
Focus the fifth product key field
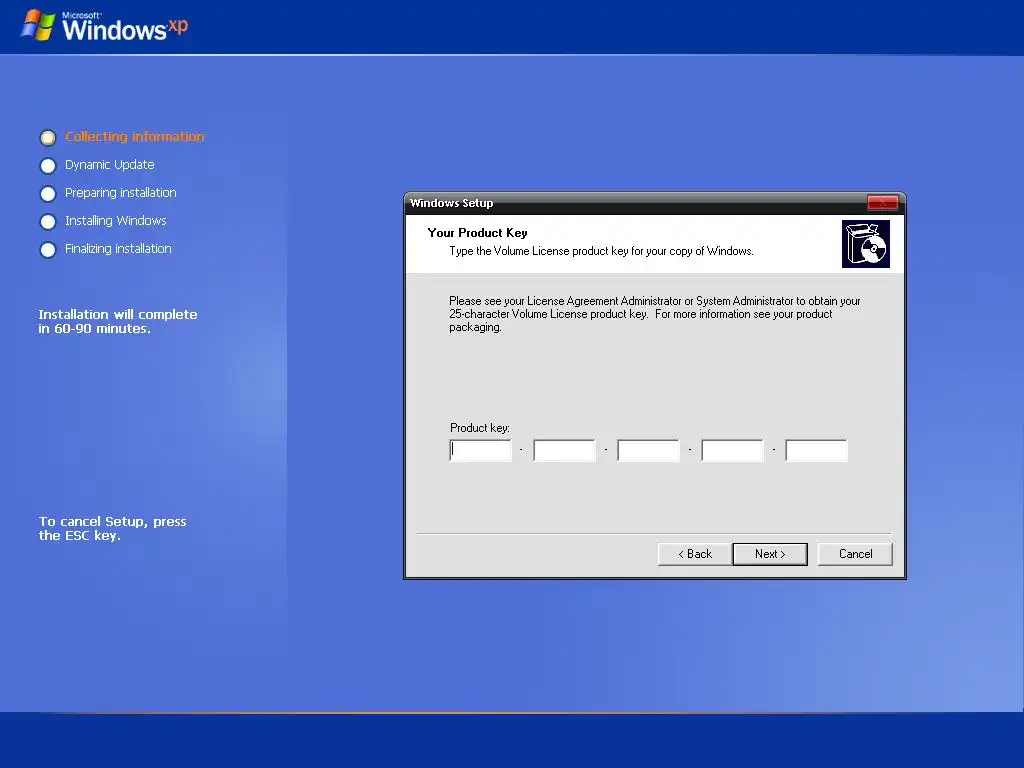coord(816,450)
